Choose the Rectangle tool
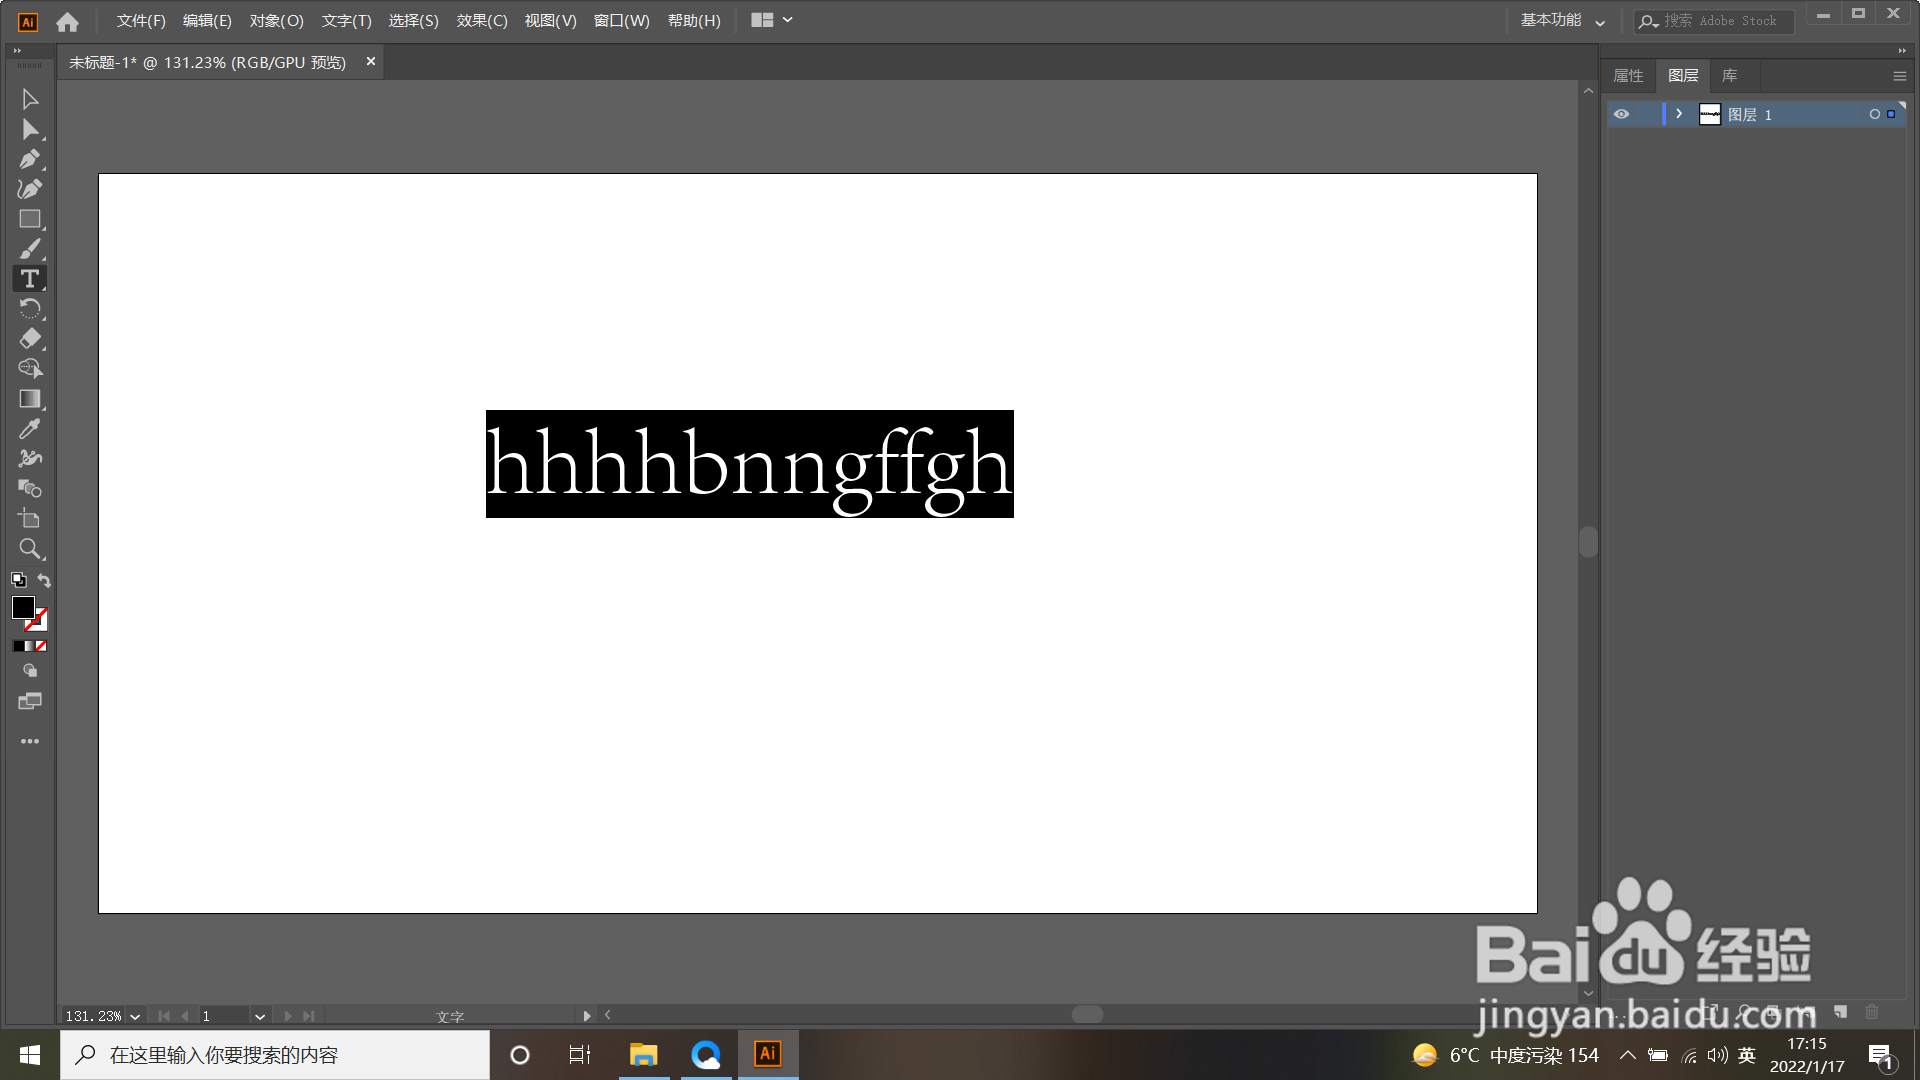Image resolution: width=1920 pixels, height=1080 pixels. coord(30,219)
